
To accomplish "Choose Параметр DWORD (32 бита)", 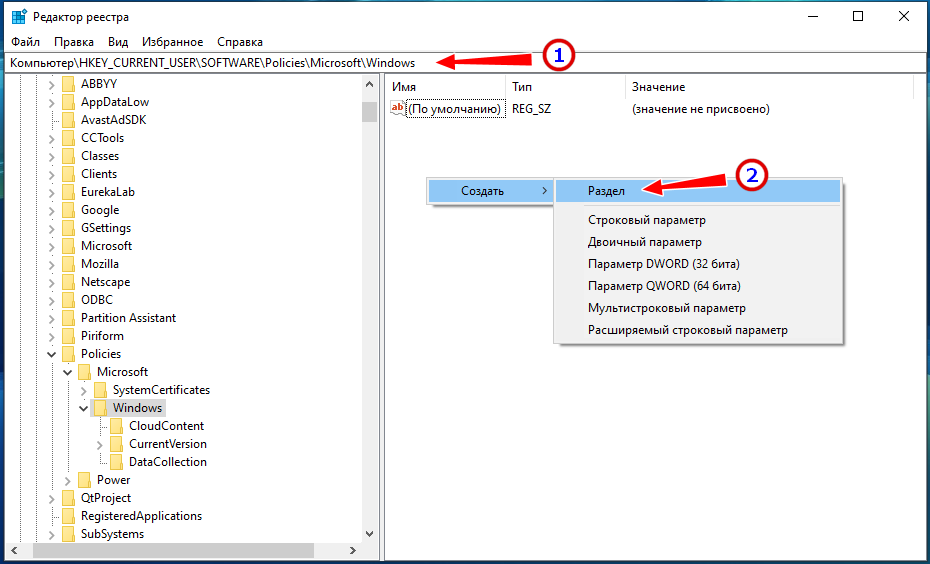I will pos(698,264).
